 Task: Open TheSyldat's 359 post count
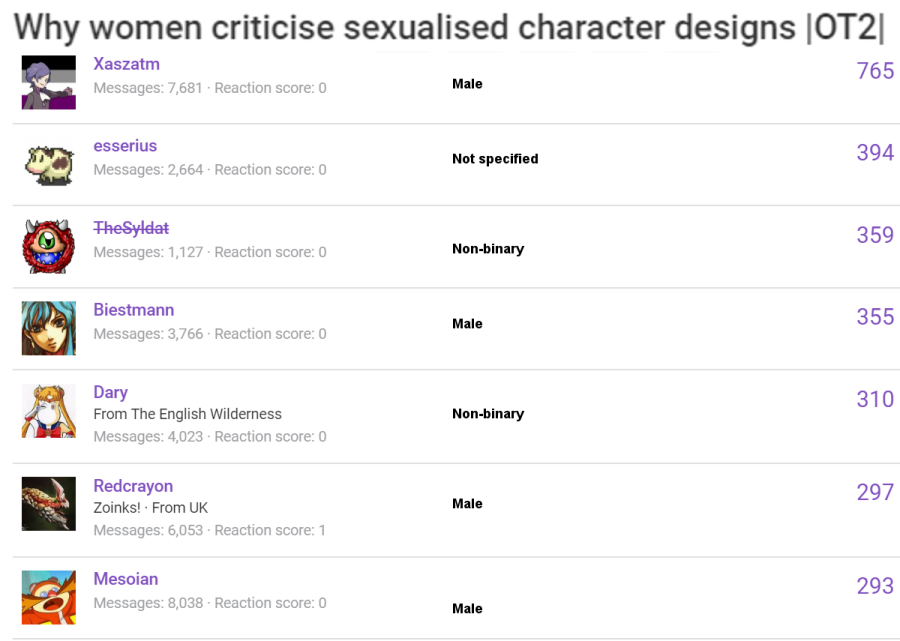point(875,235)
